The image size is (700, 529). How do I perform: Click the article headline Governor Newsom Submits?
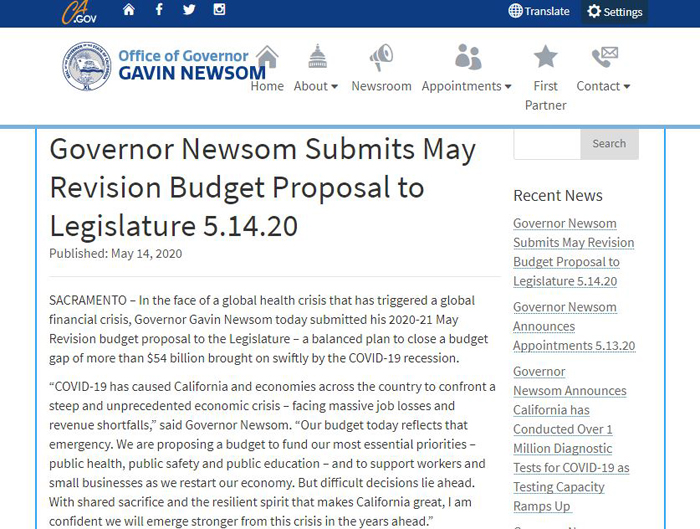(262, 187)
